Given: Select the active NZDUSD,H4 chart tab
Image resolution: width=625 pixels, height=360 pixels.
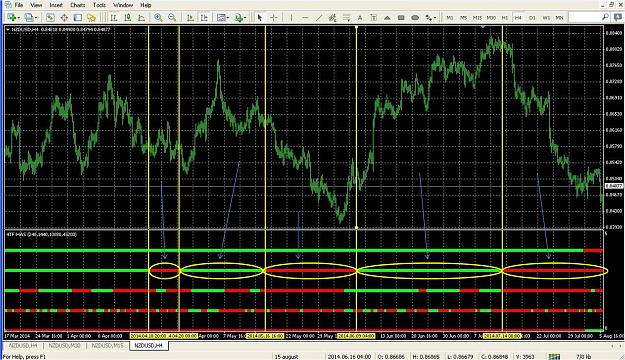Looking at the screenshot, I should 149,346.
